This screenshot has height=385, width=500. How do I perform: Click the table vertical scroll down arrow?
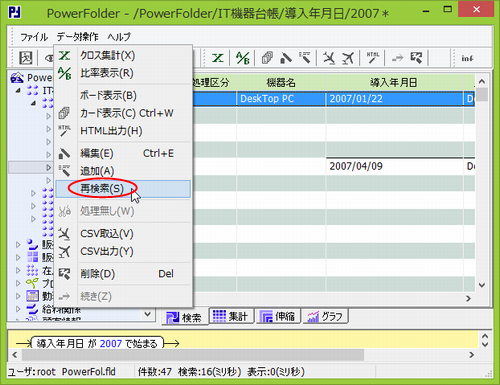tap(482, 285)
